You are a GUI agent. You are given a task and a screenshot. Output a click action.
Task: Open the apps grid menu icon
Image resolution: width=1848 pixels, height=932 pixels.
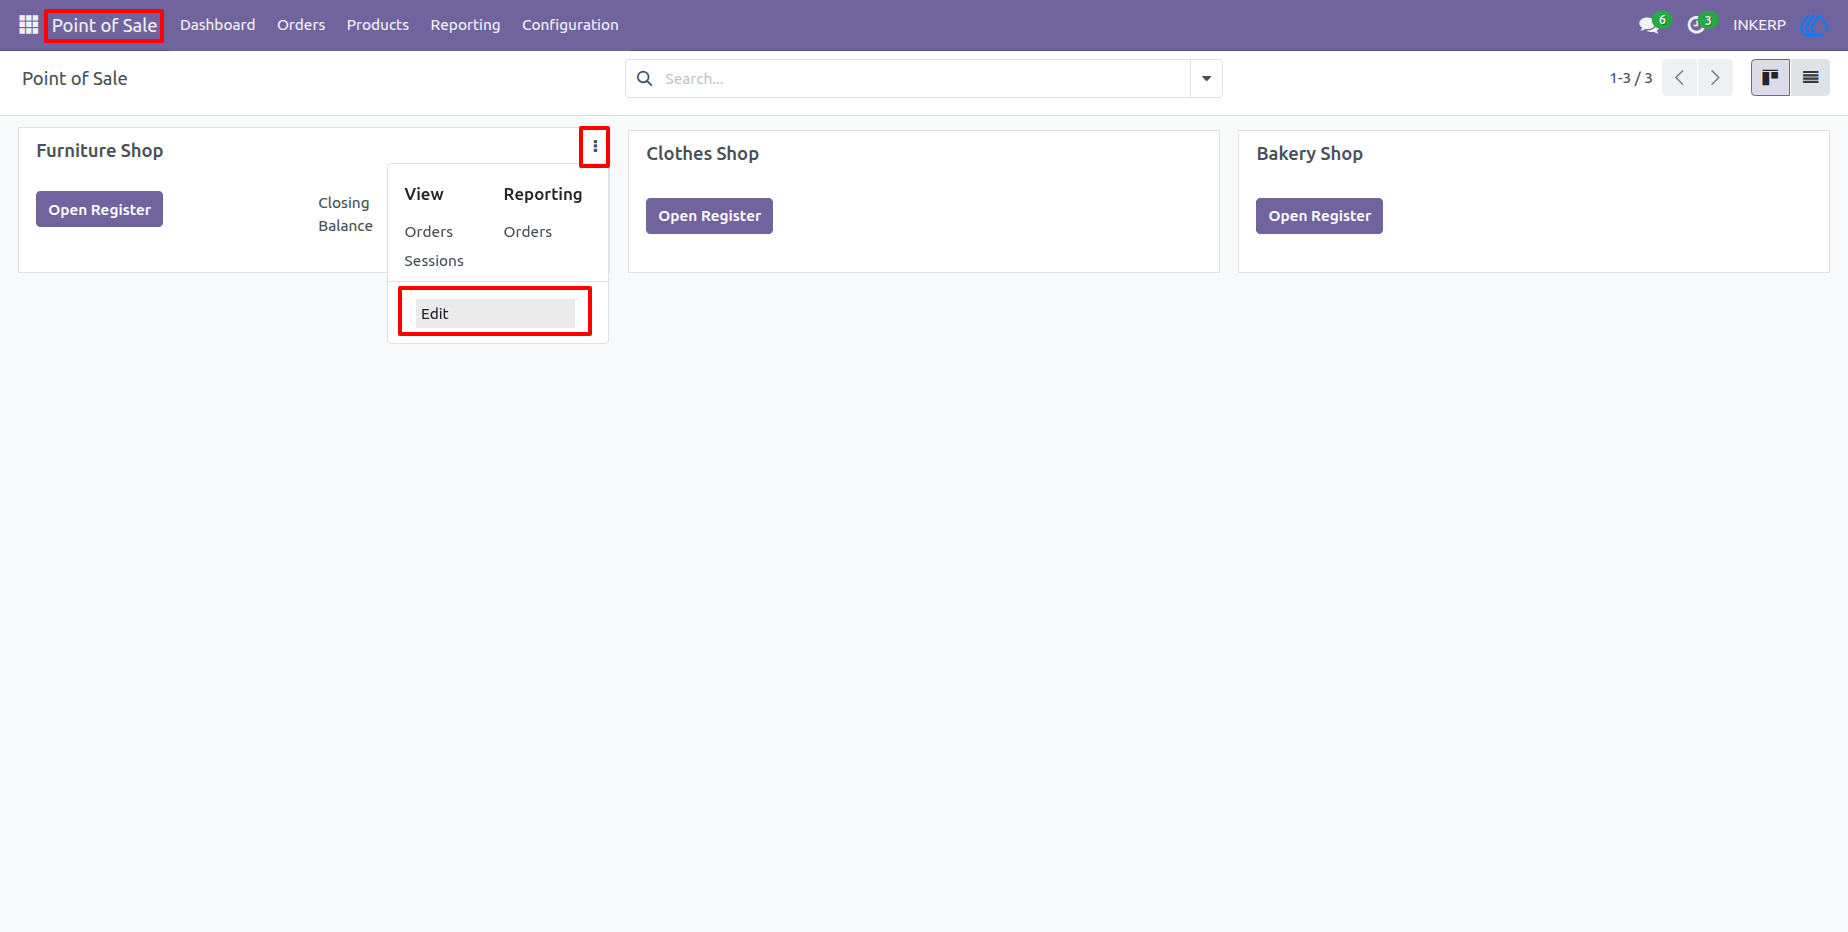pos(28,25)
